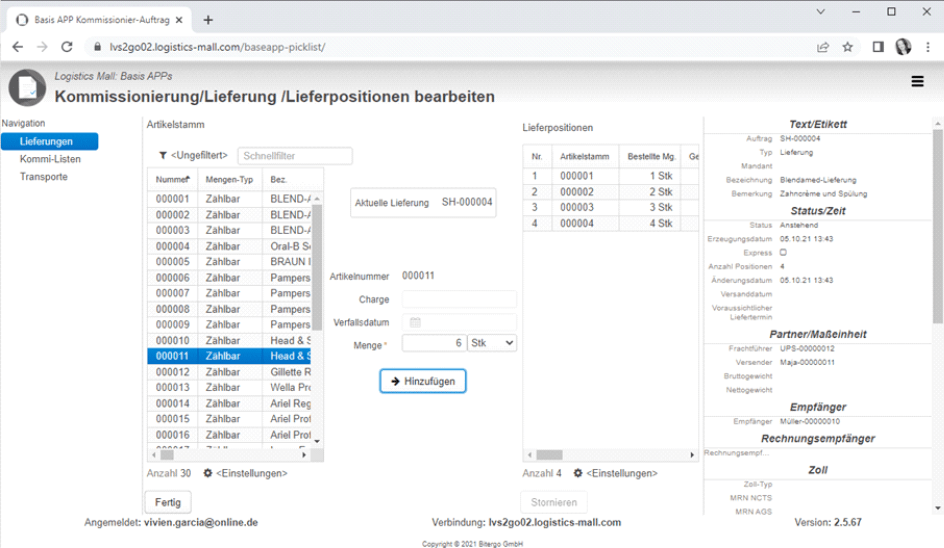Screen dimensions: 944x548
Task: Open the tab search chevron
Action: [820, 11]
